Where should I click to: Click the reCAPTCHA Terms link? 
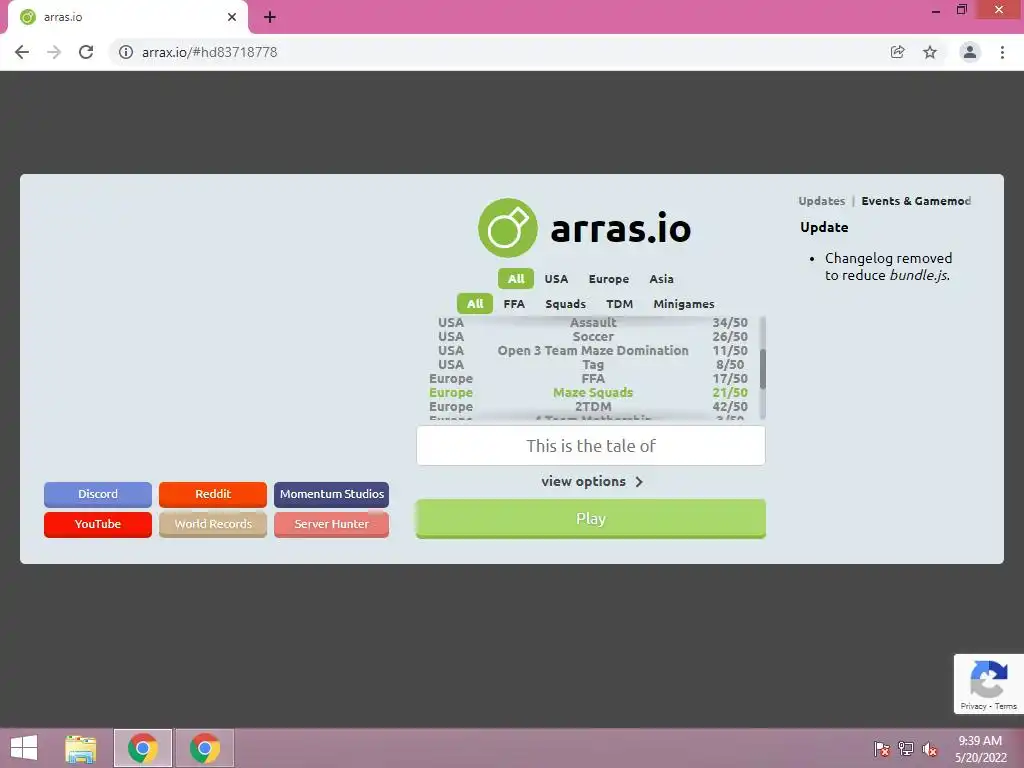1006,707
